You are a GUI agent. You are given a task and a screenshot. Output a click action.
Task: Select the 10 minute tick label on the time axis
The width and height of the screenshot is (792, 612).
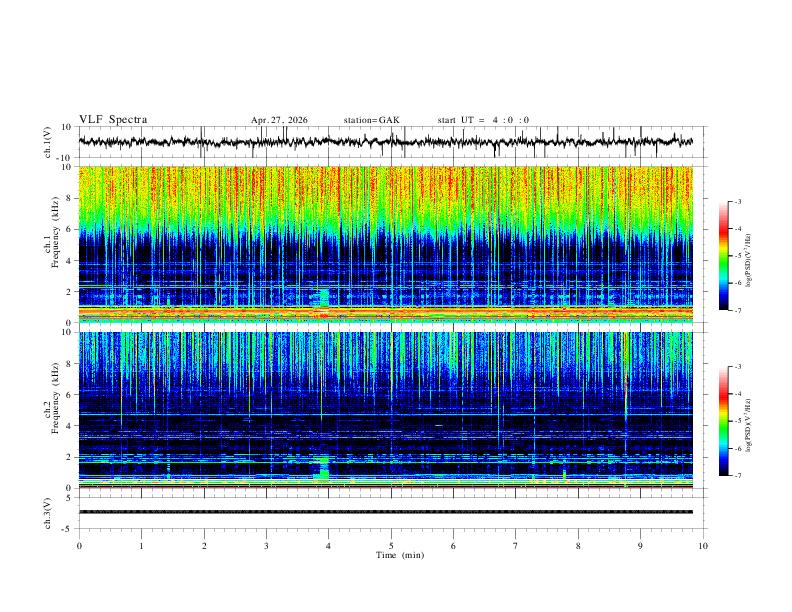pyautogui.click(x=703, y=546)
